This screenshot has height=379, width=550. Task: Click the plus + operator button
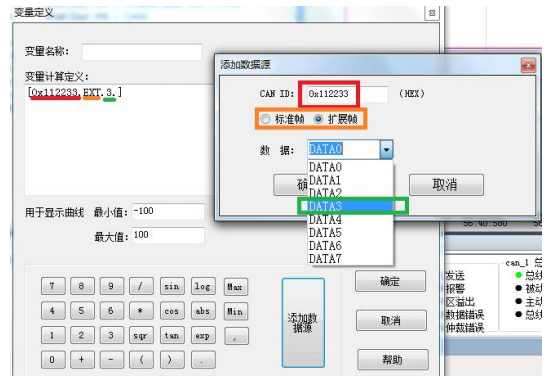[82, 360]
